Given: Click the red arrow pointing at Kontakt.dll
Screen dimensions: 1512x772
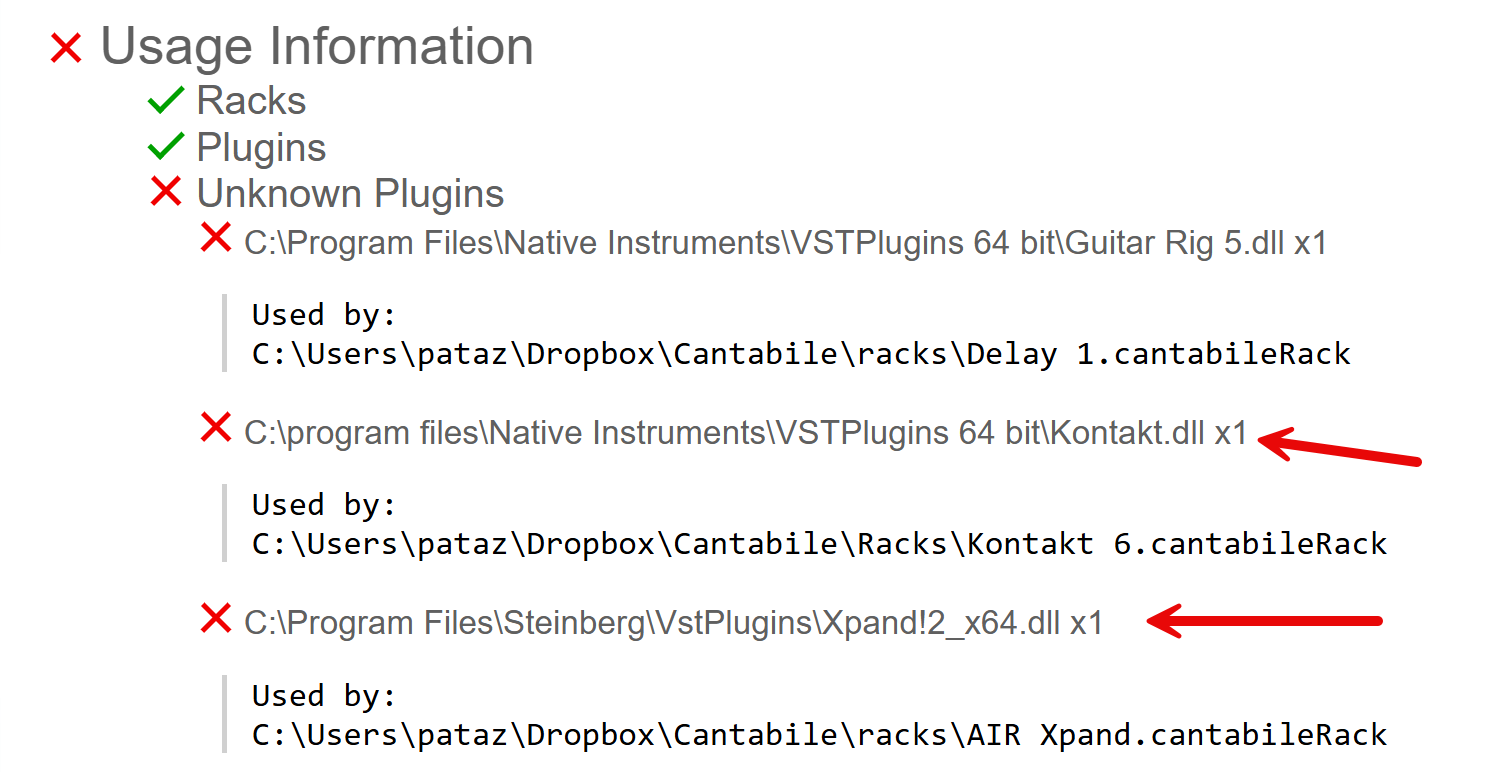Looking at the screenshot, I should (x=1339, y=447).
